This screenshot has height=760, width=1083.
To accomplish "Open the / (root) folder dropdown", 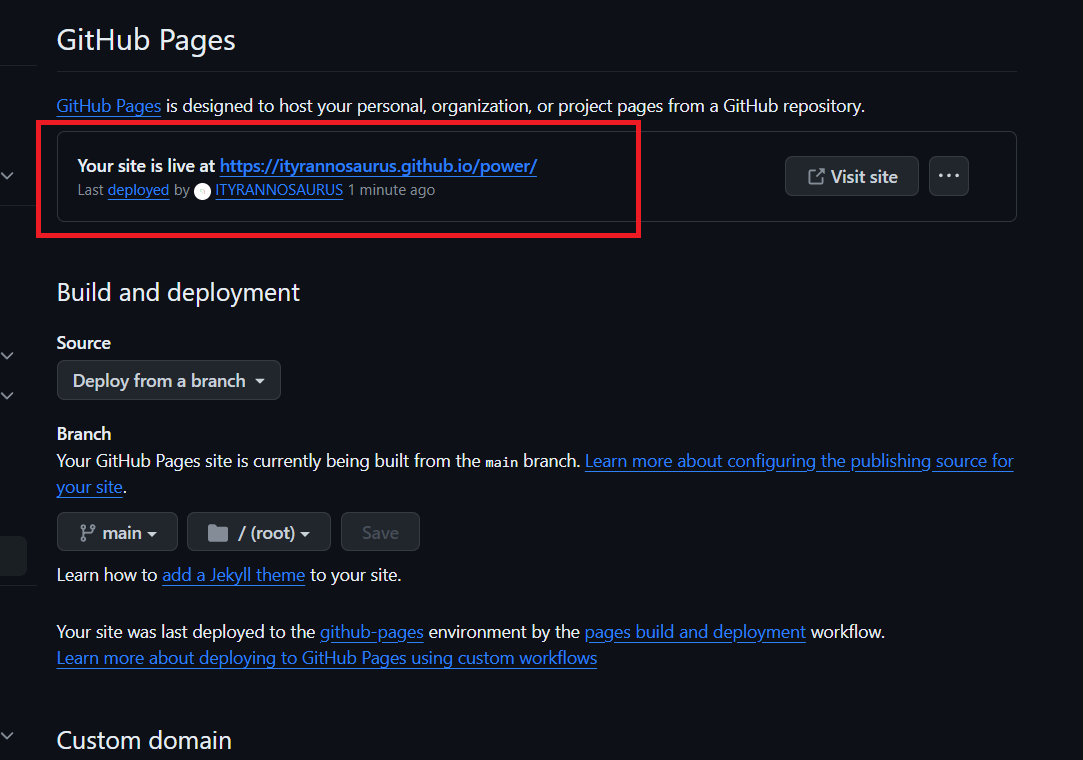I will click(258, 531).
